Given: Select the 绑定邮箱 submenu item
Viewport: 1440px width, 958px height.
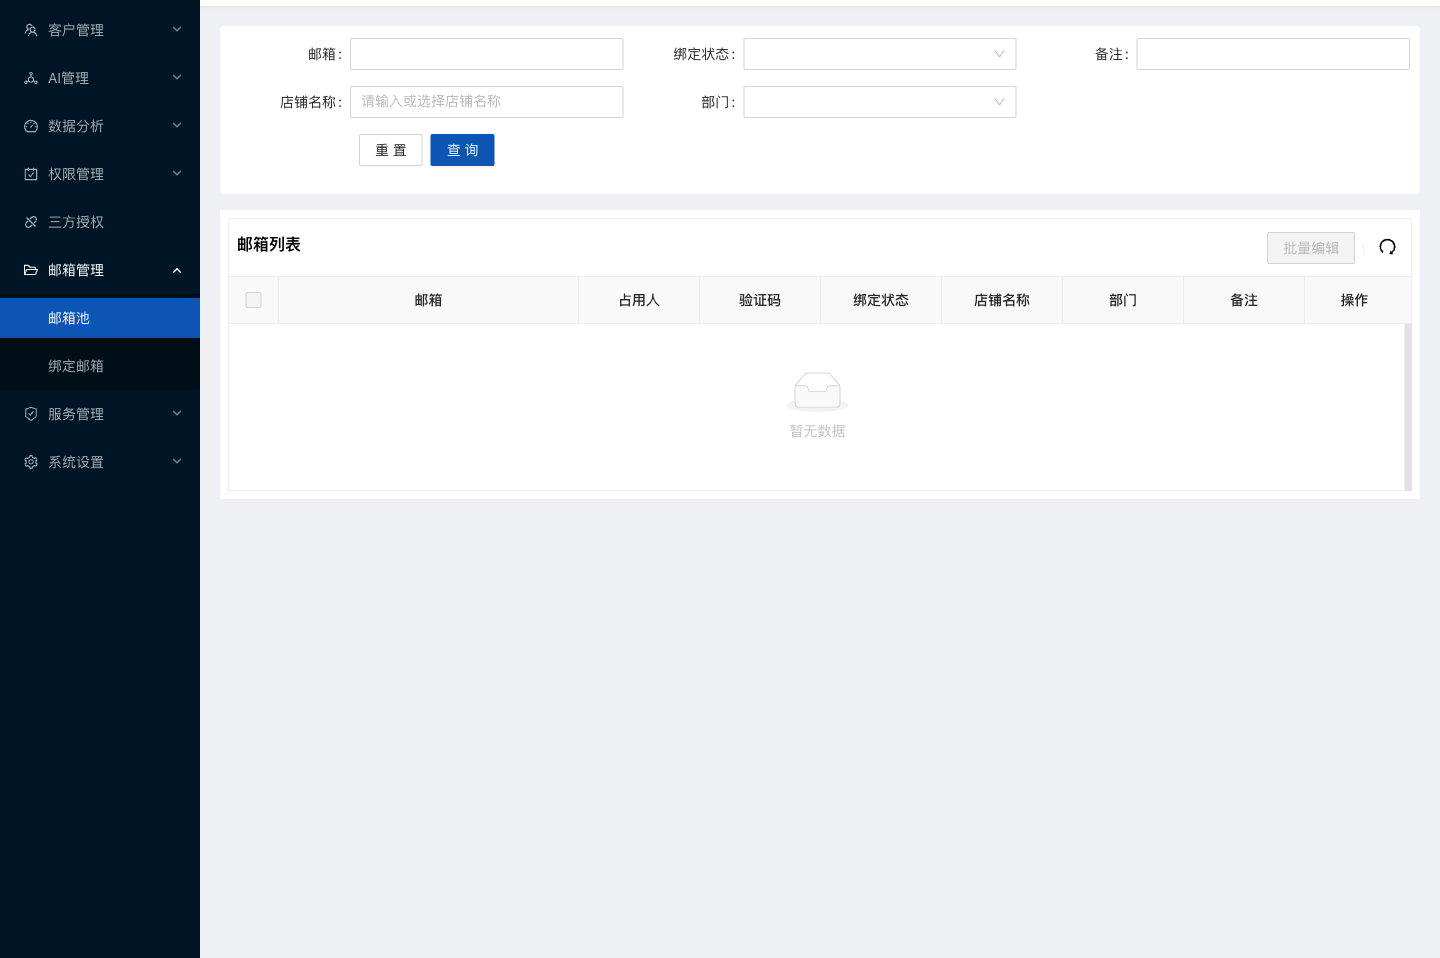Looking at the screenshot, I should coord(100,366).
